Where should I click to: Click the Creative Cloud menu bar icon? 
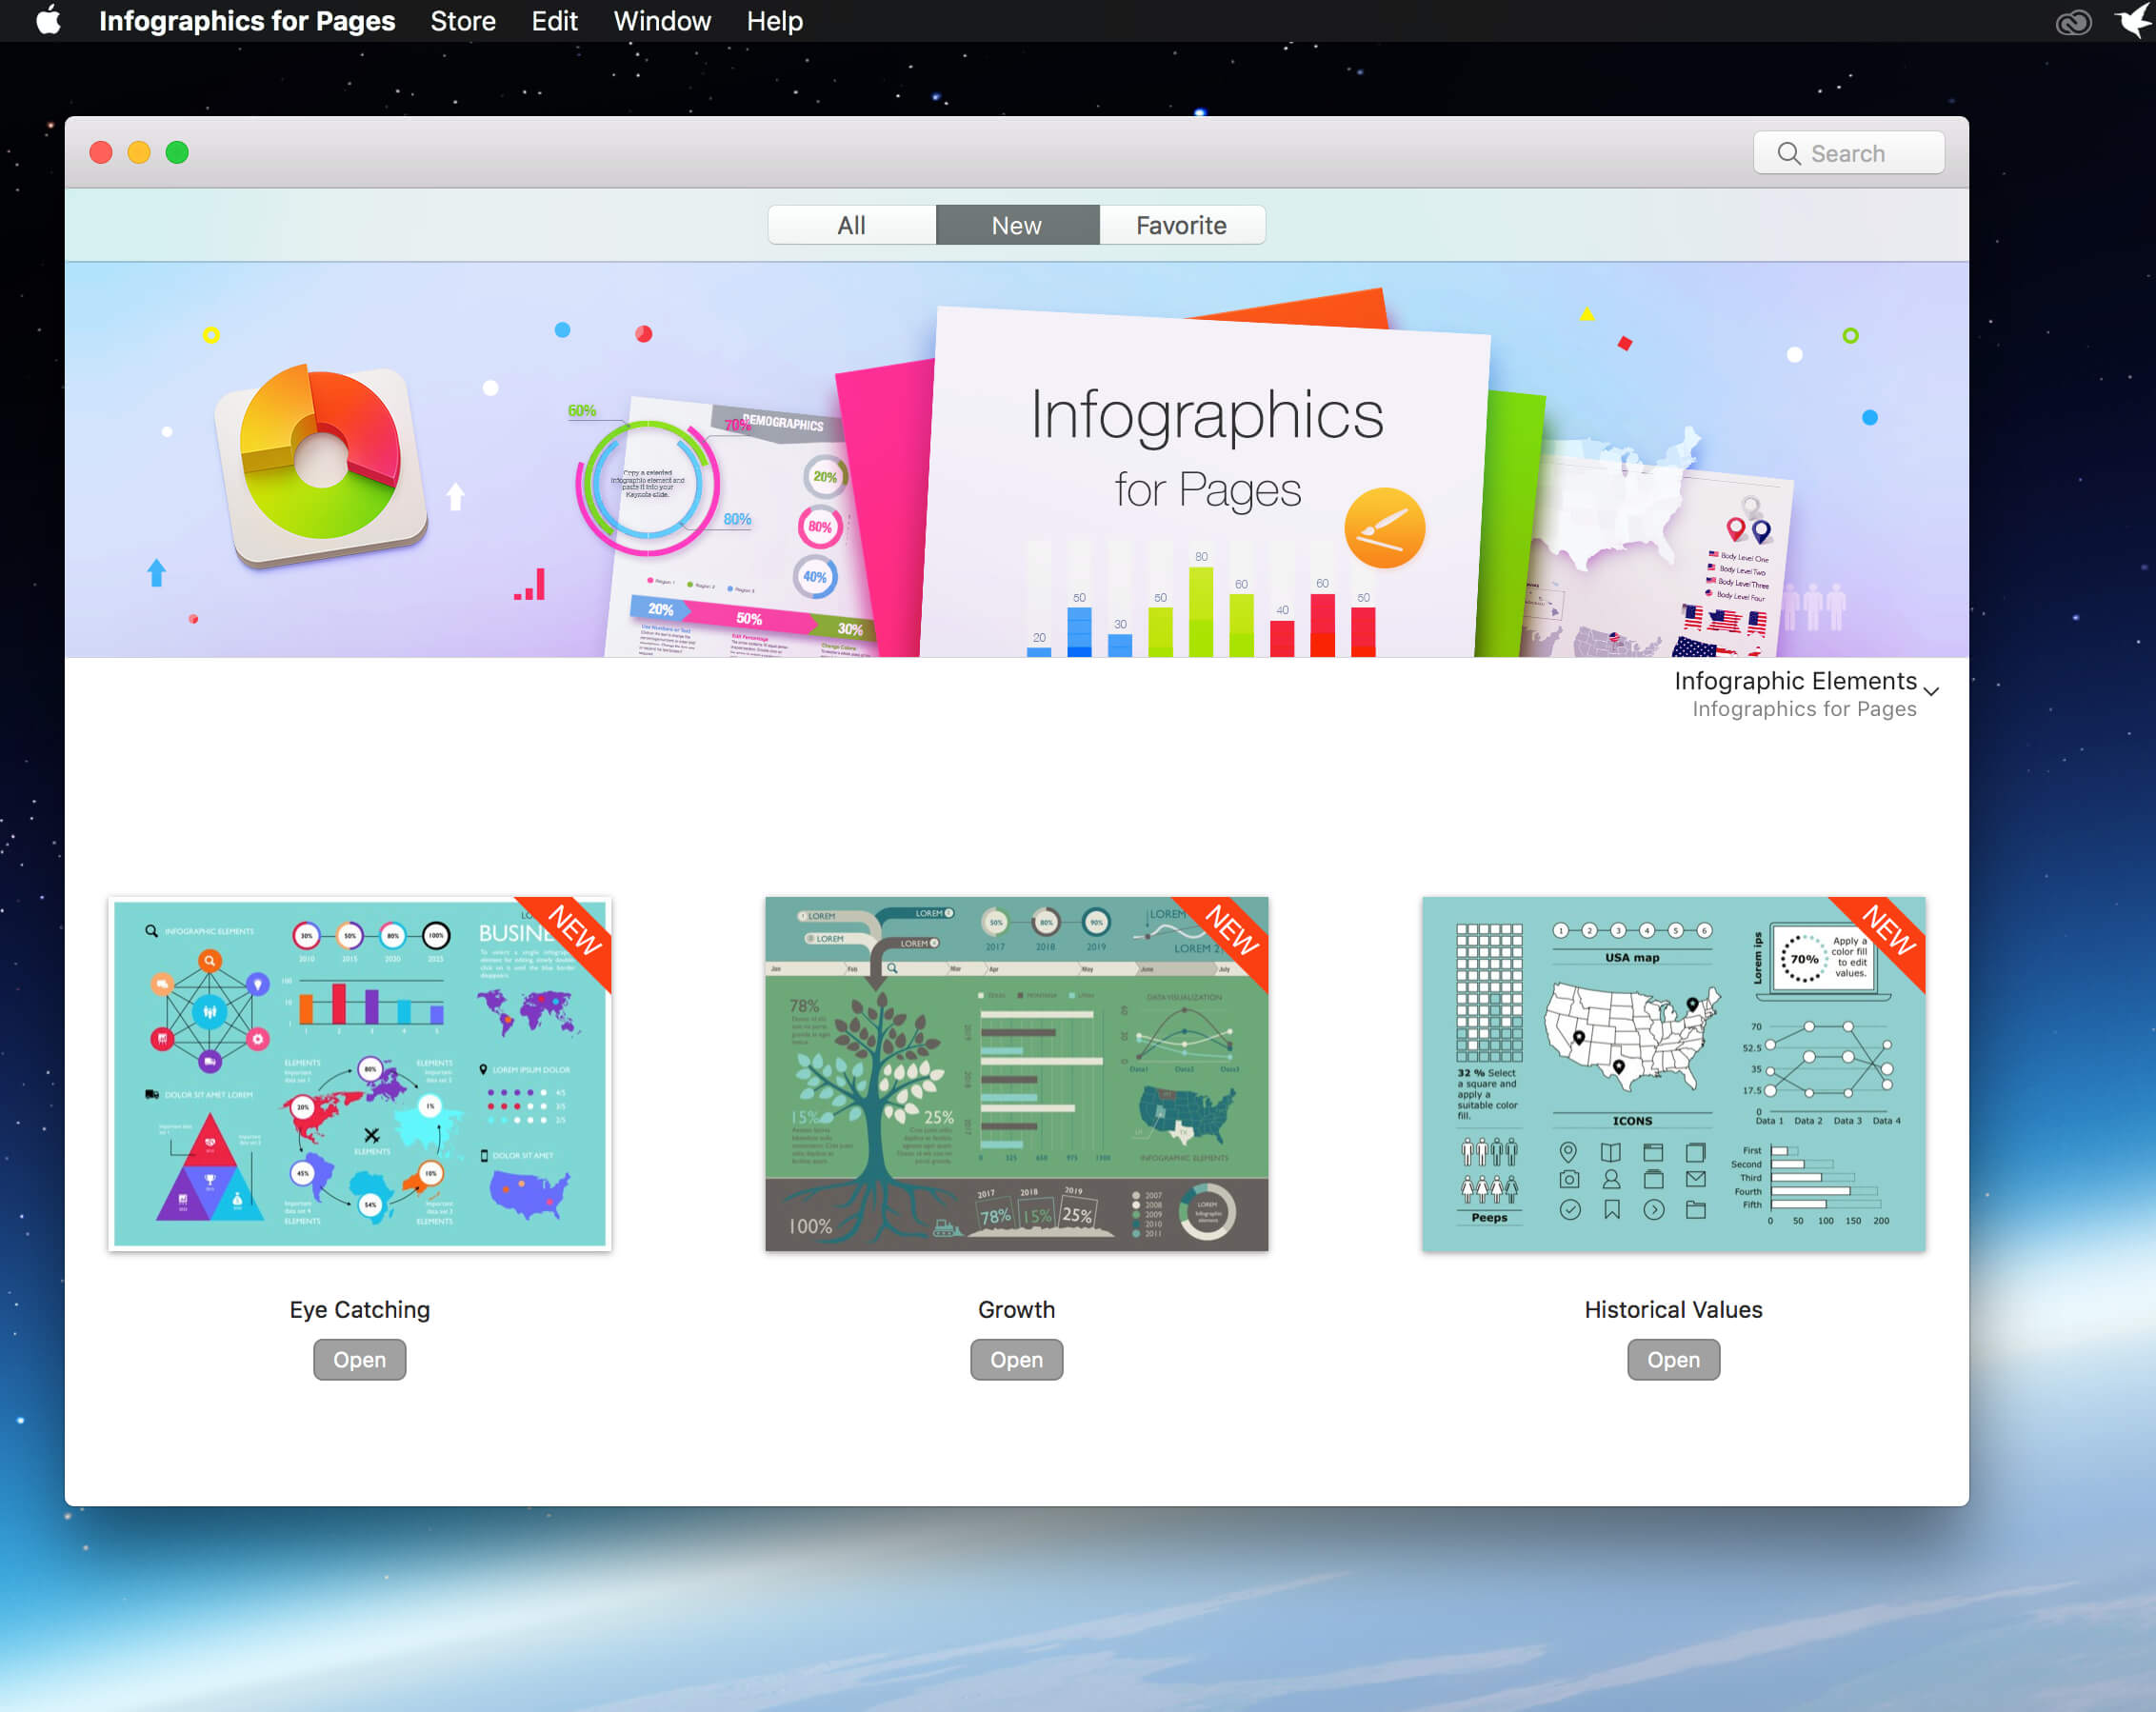click(x=2073, y=21)
